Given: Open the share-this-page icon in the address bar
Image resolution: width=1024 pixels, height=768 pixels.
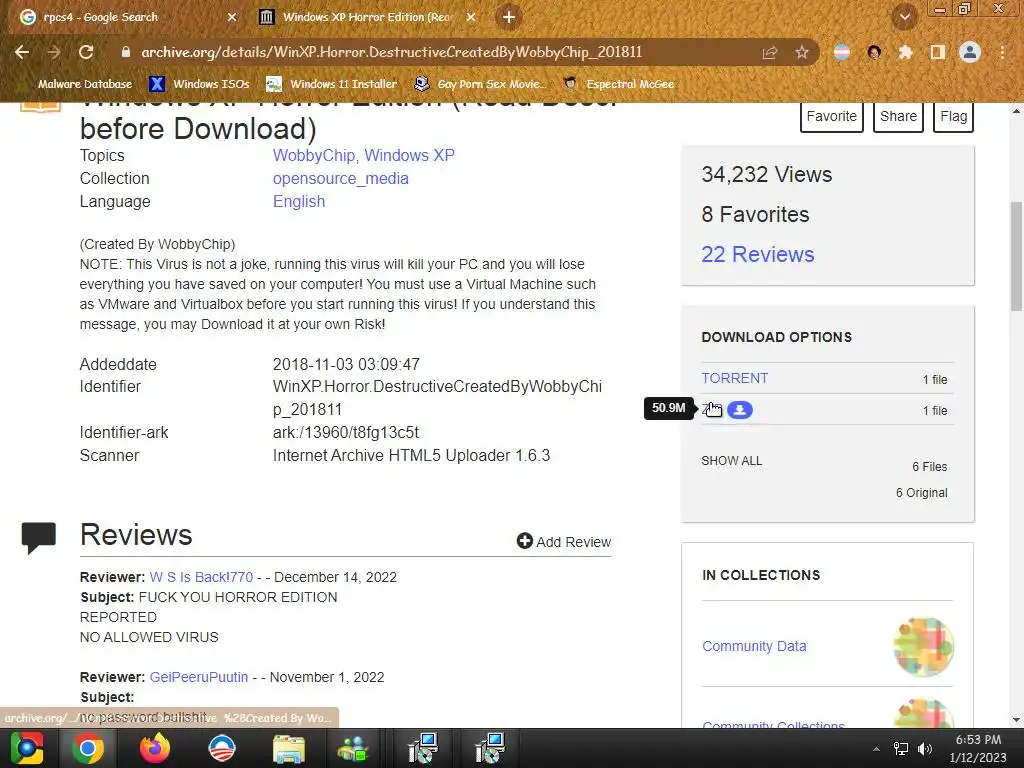Looking at the screenshot, I should pos(770,52).
